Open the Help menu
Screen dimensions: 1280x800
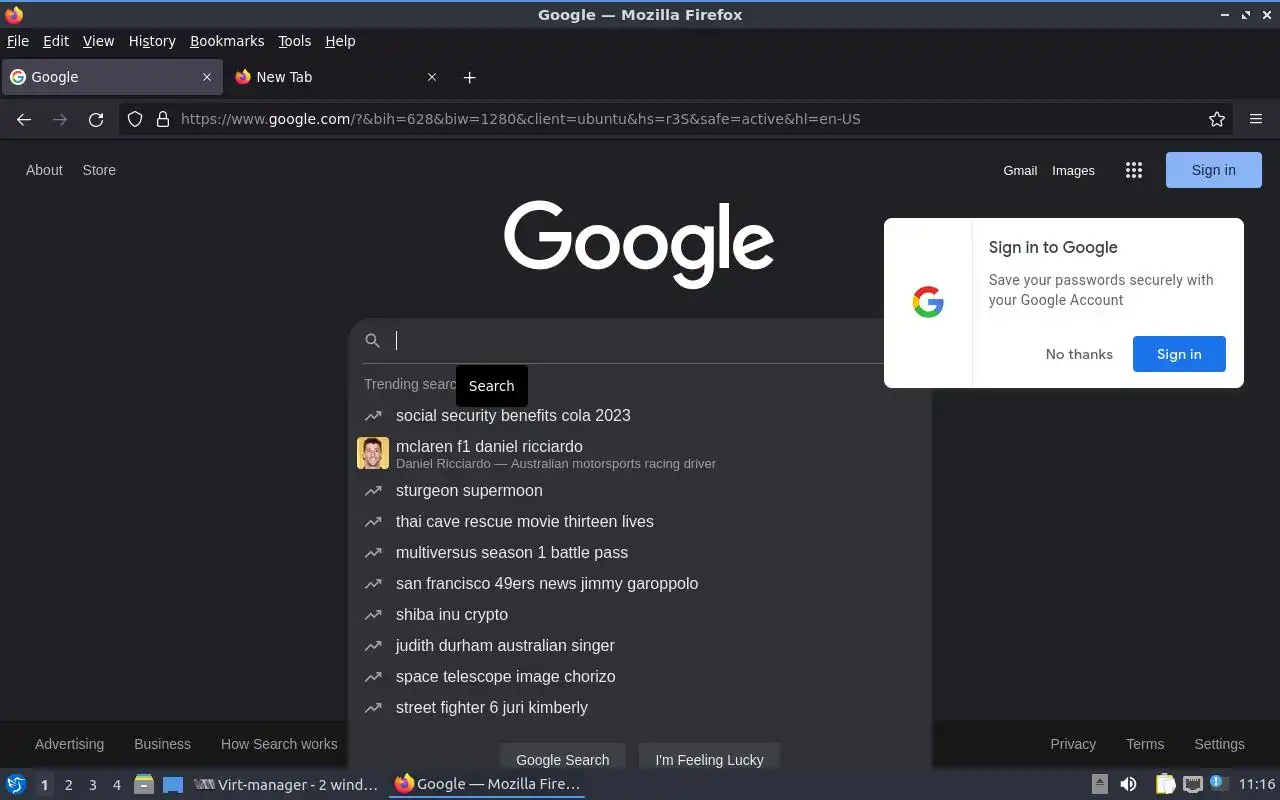(340, 41)
